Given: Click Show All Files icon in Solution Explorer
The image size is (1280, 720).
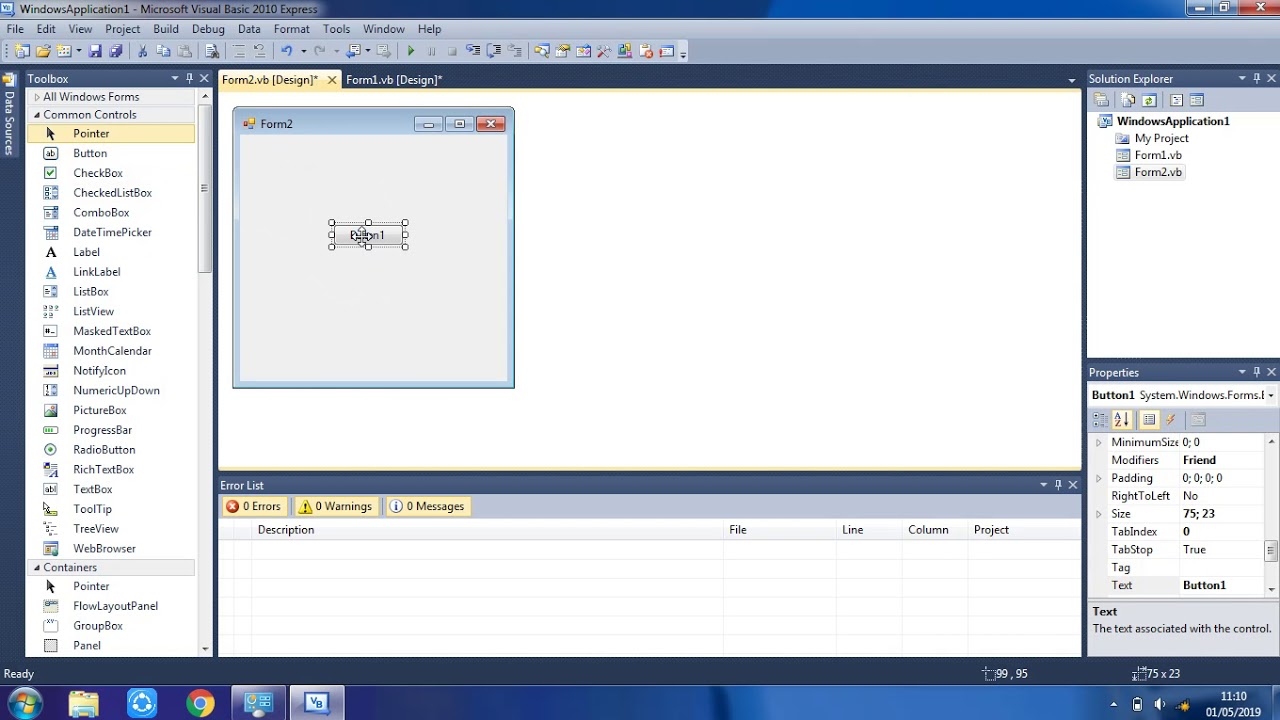Looking at the screenshot, I should 1127,100.
